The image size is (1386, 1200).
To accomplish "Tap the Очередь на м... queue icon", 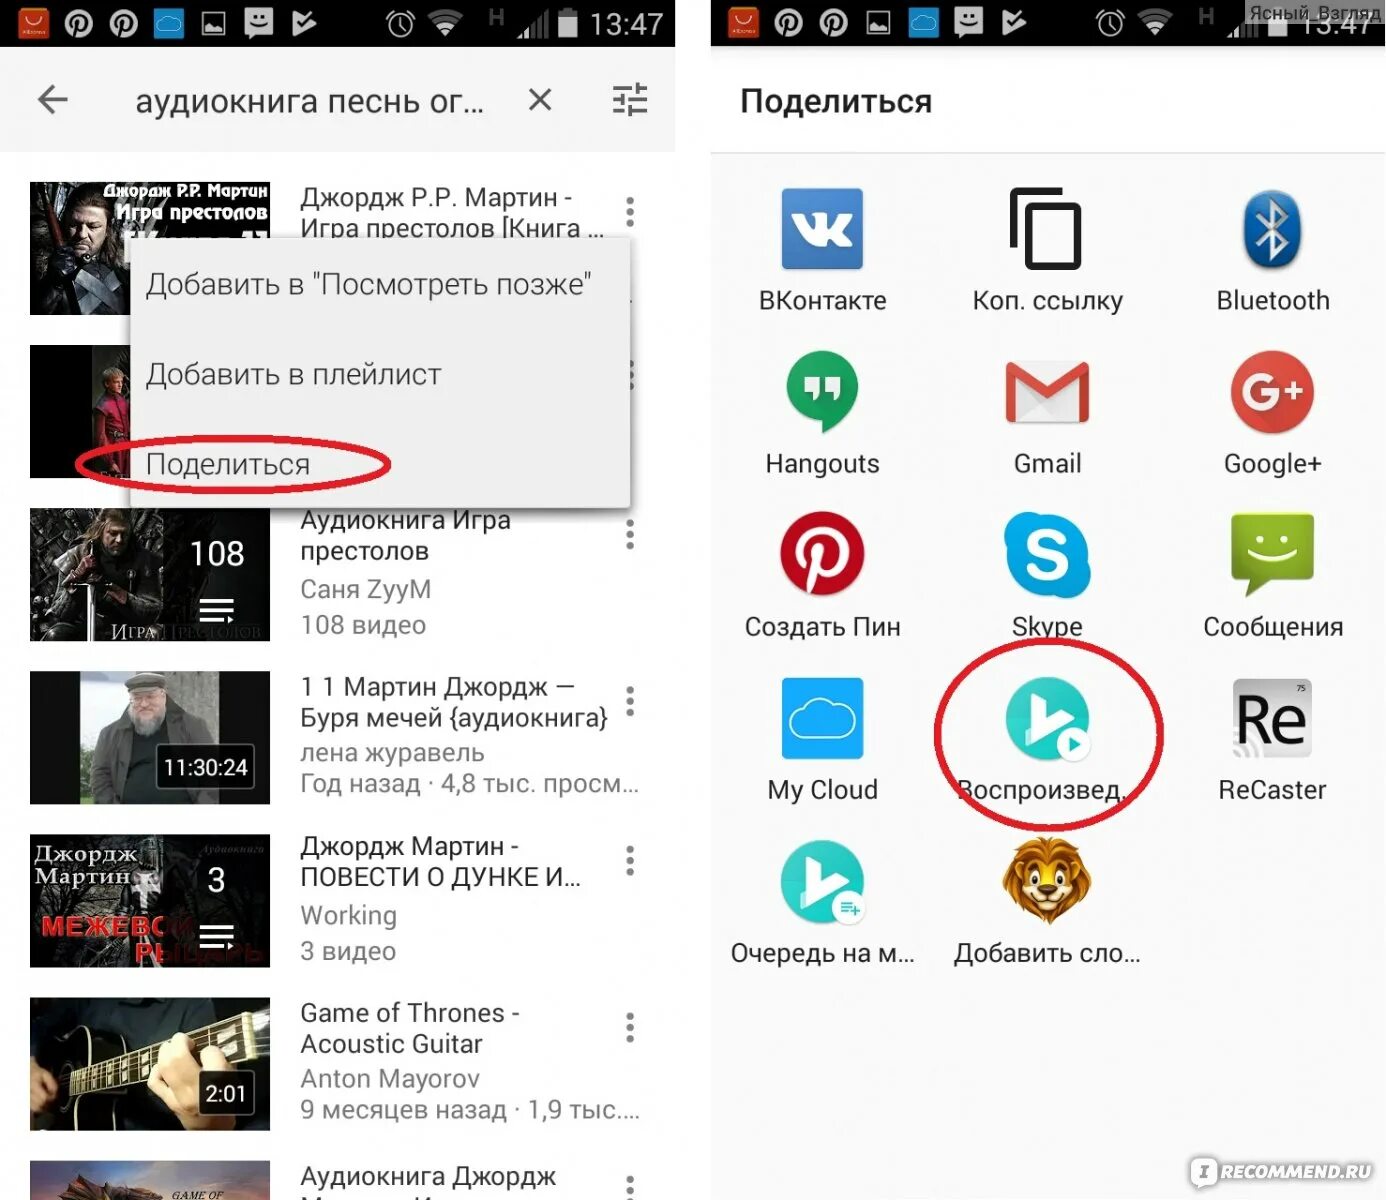I will pos(822,882).
